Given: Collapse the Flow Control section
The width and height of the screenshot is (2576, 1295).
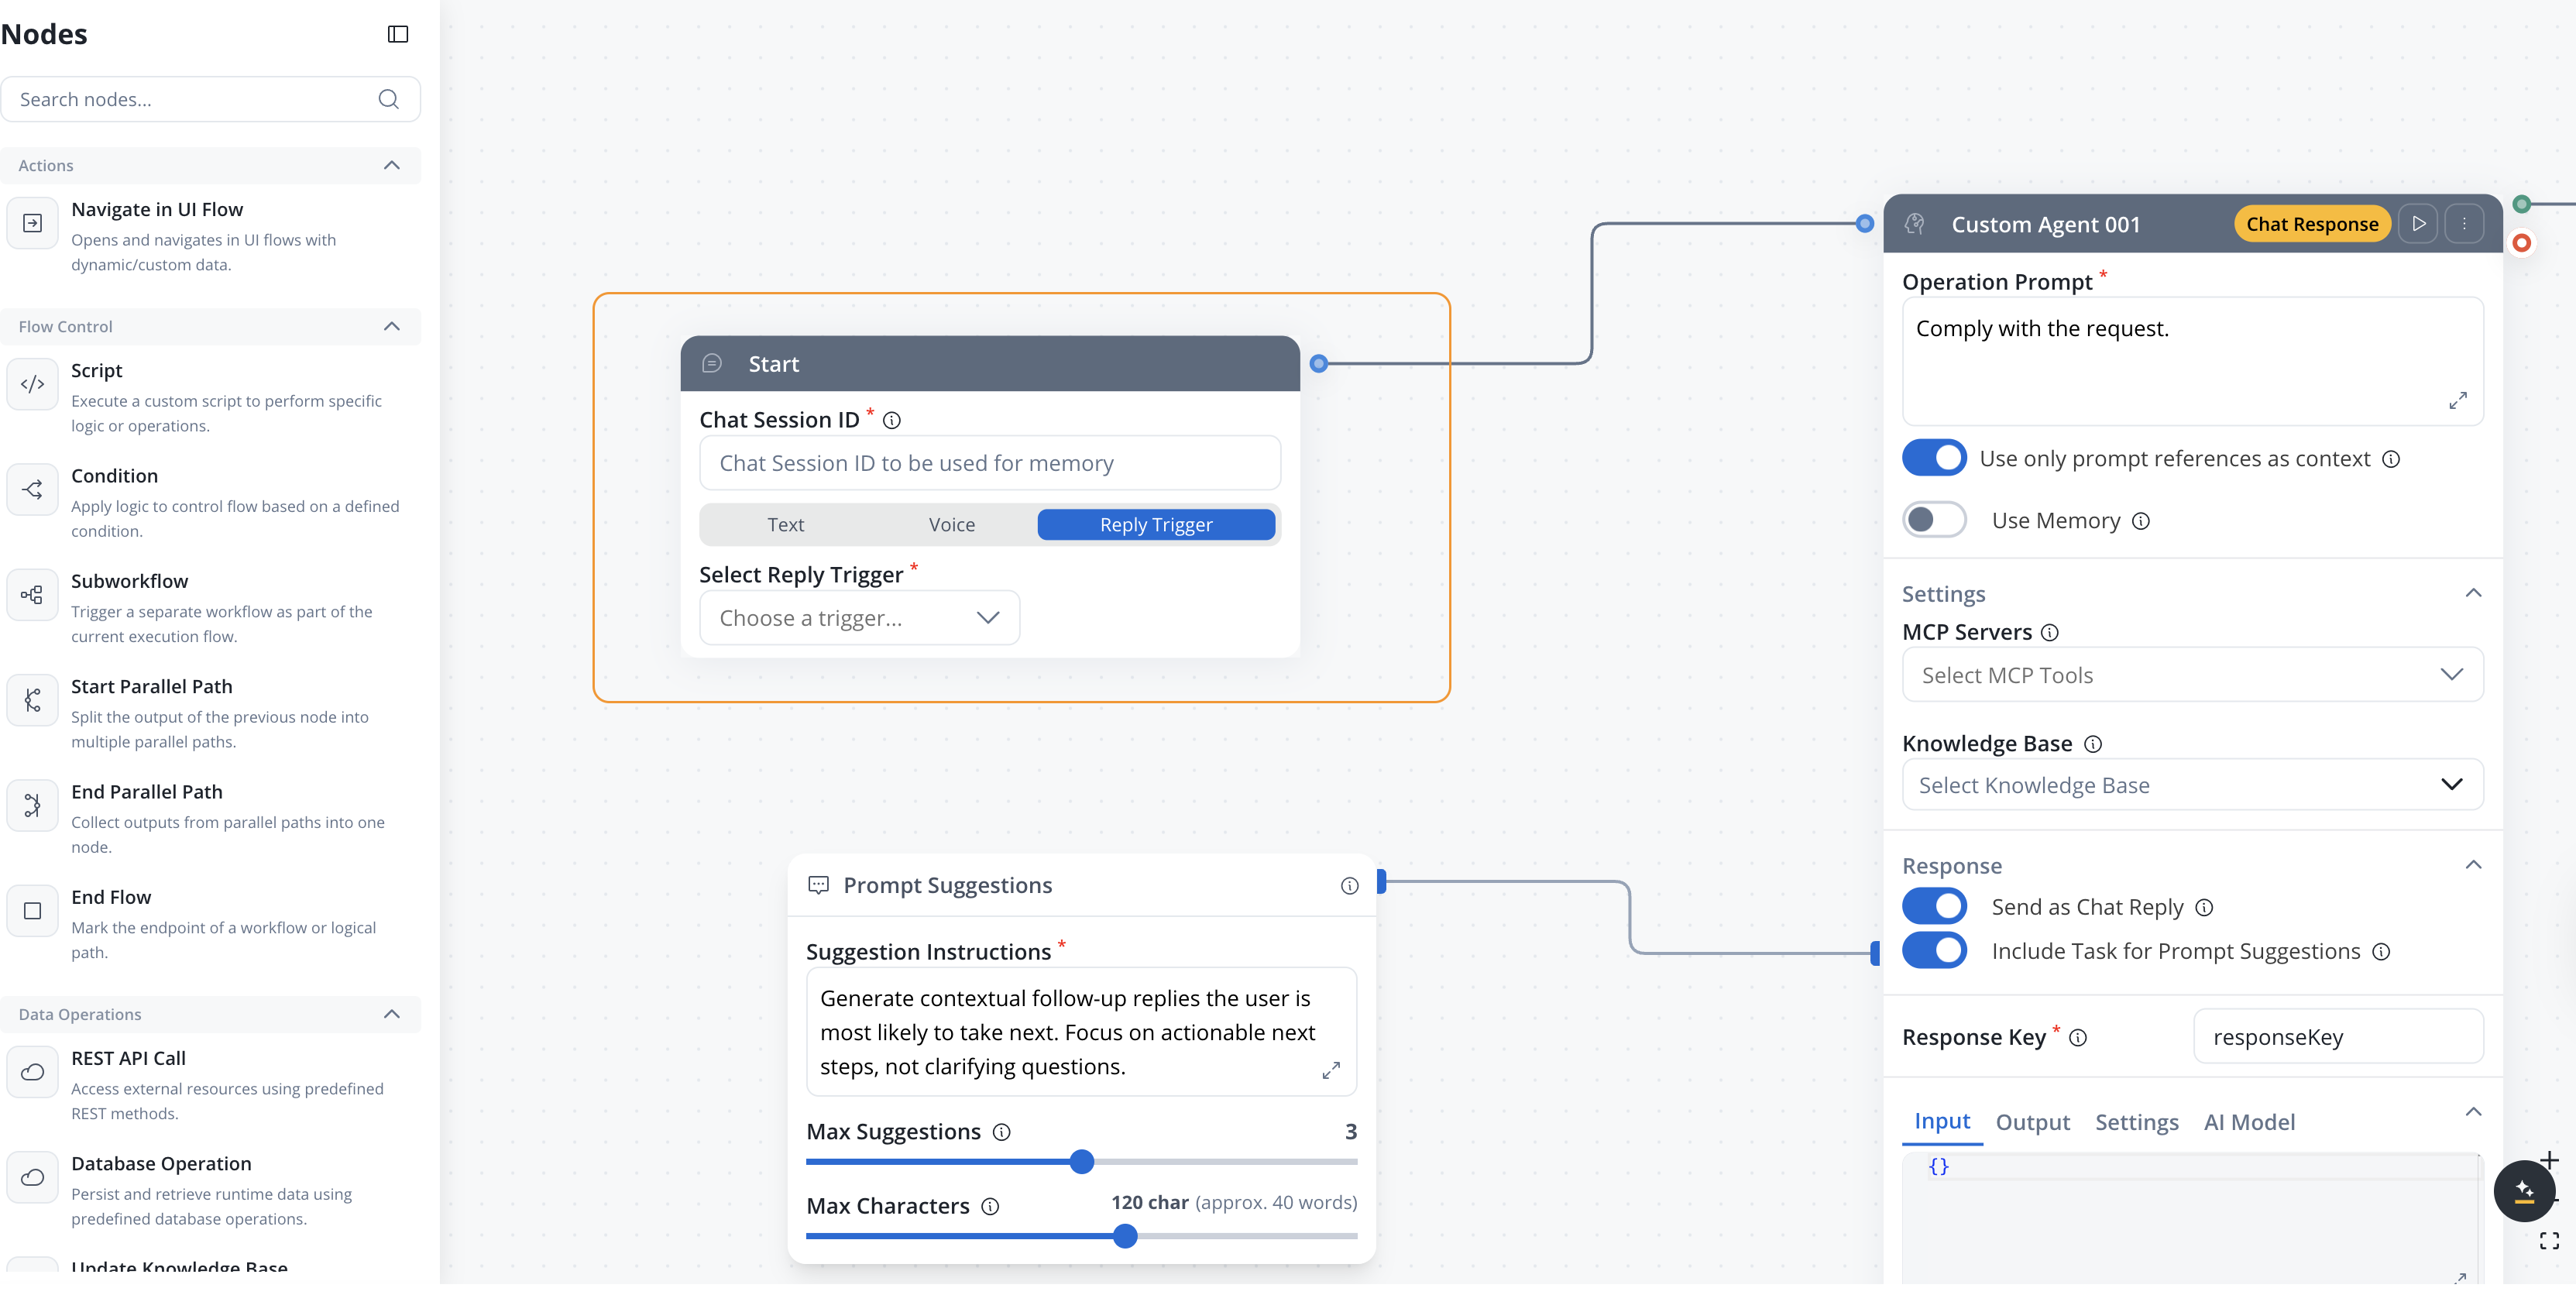Looking at the screenshot, I should pyautogui.click(x=392, y=327).
